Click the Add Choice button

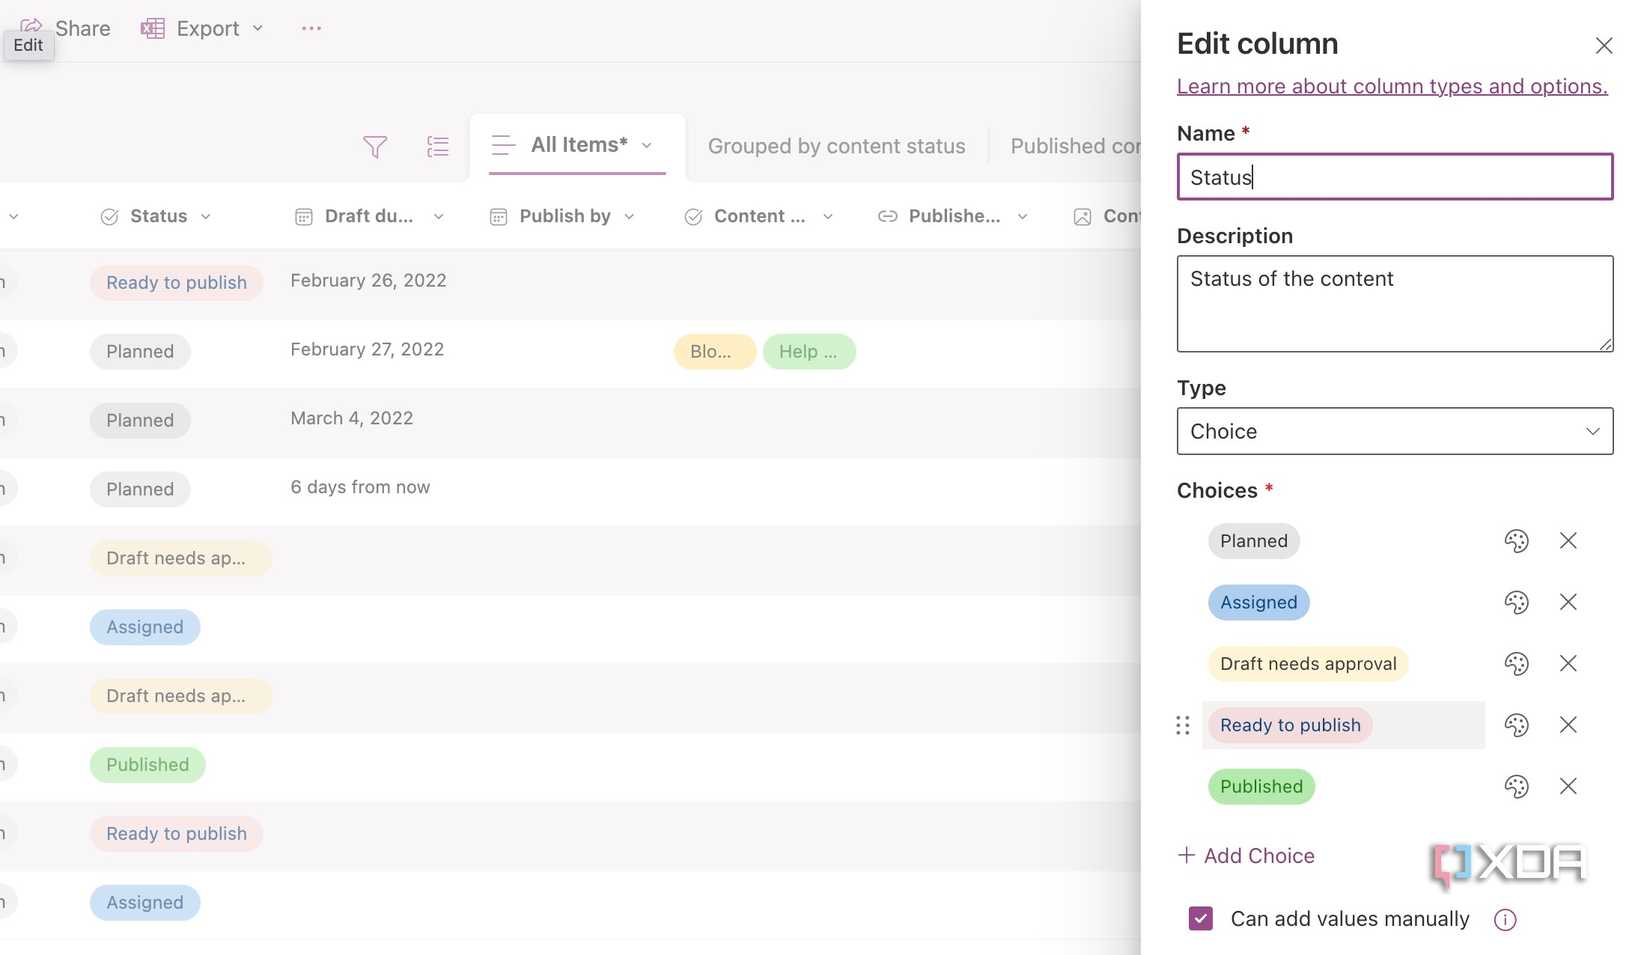[x=1246, y=855]
